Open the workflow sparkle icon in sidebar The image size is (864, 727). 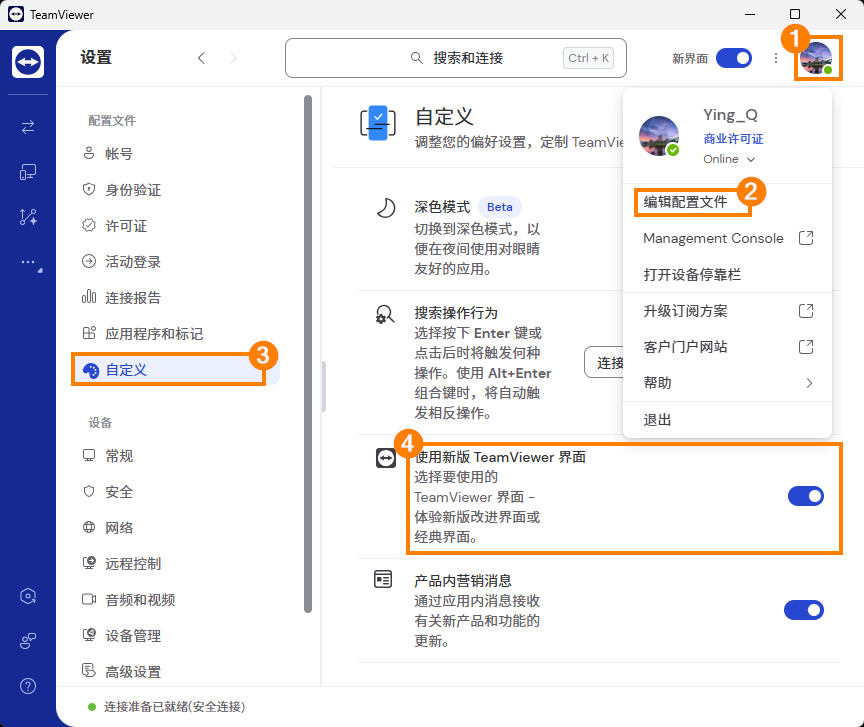pyautogui.click(x=28, y=217)
